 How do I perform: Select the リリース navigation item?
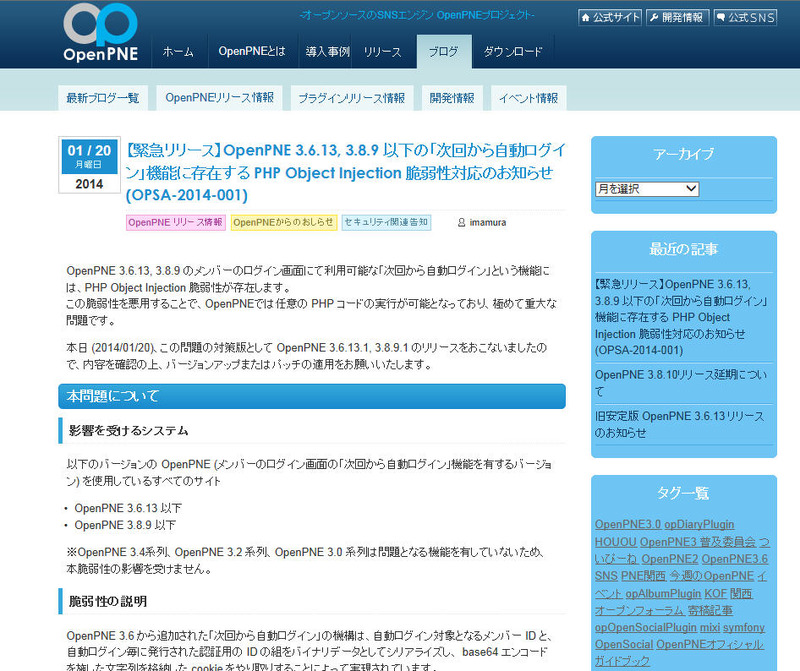pos(382,51)
